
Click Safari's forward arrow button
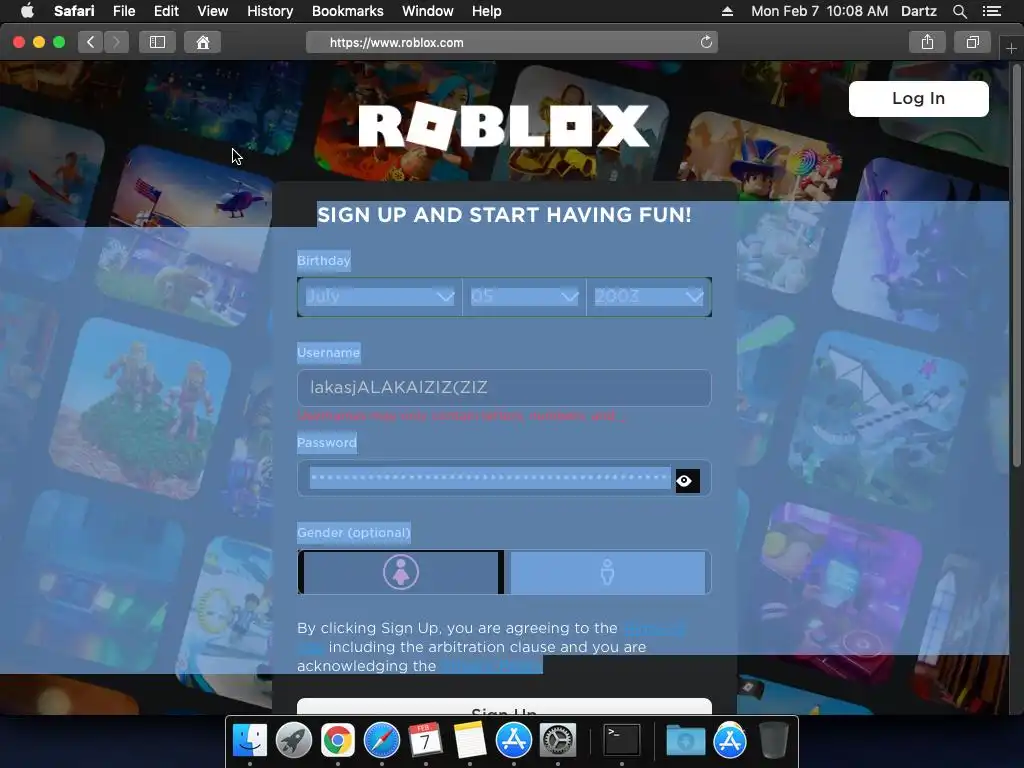coord(116,42)
